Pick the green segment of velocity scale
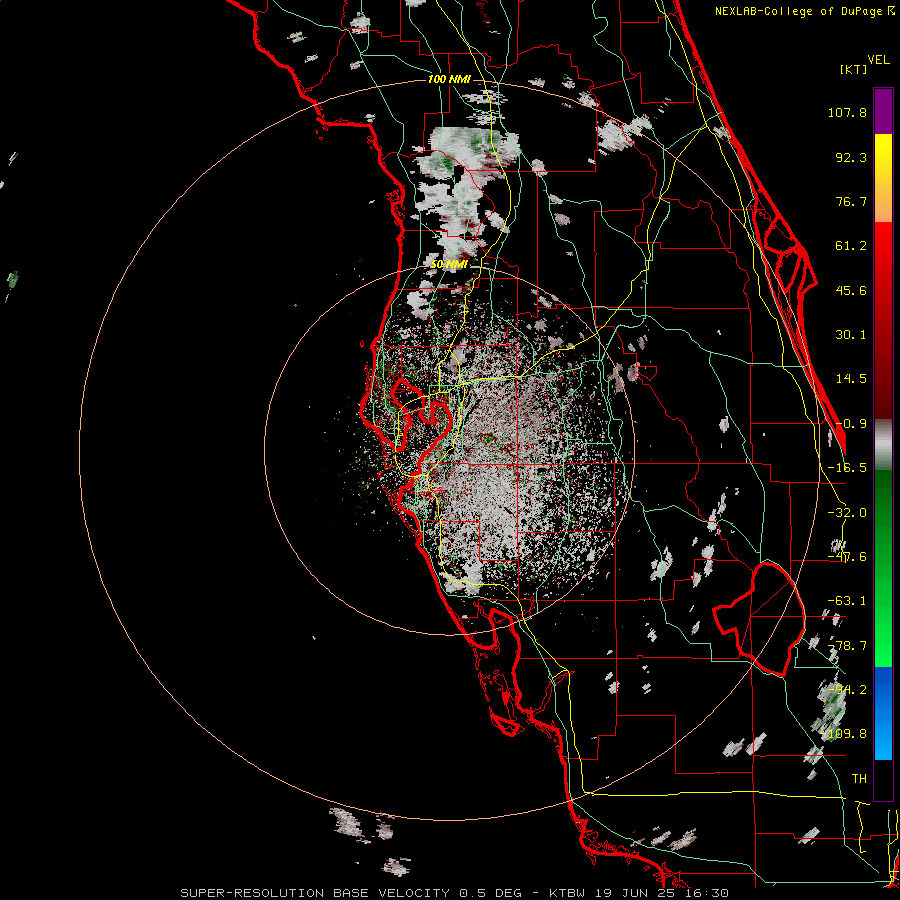This screenshot has height=900, width=900. pyautogui.click(x=883, y=568)
